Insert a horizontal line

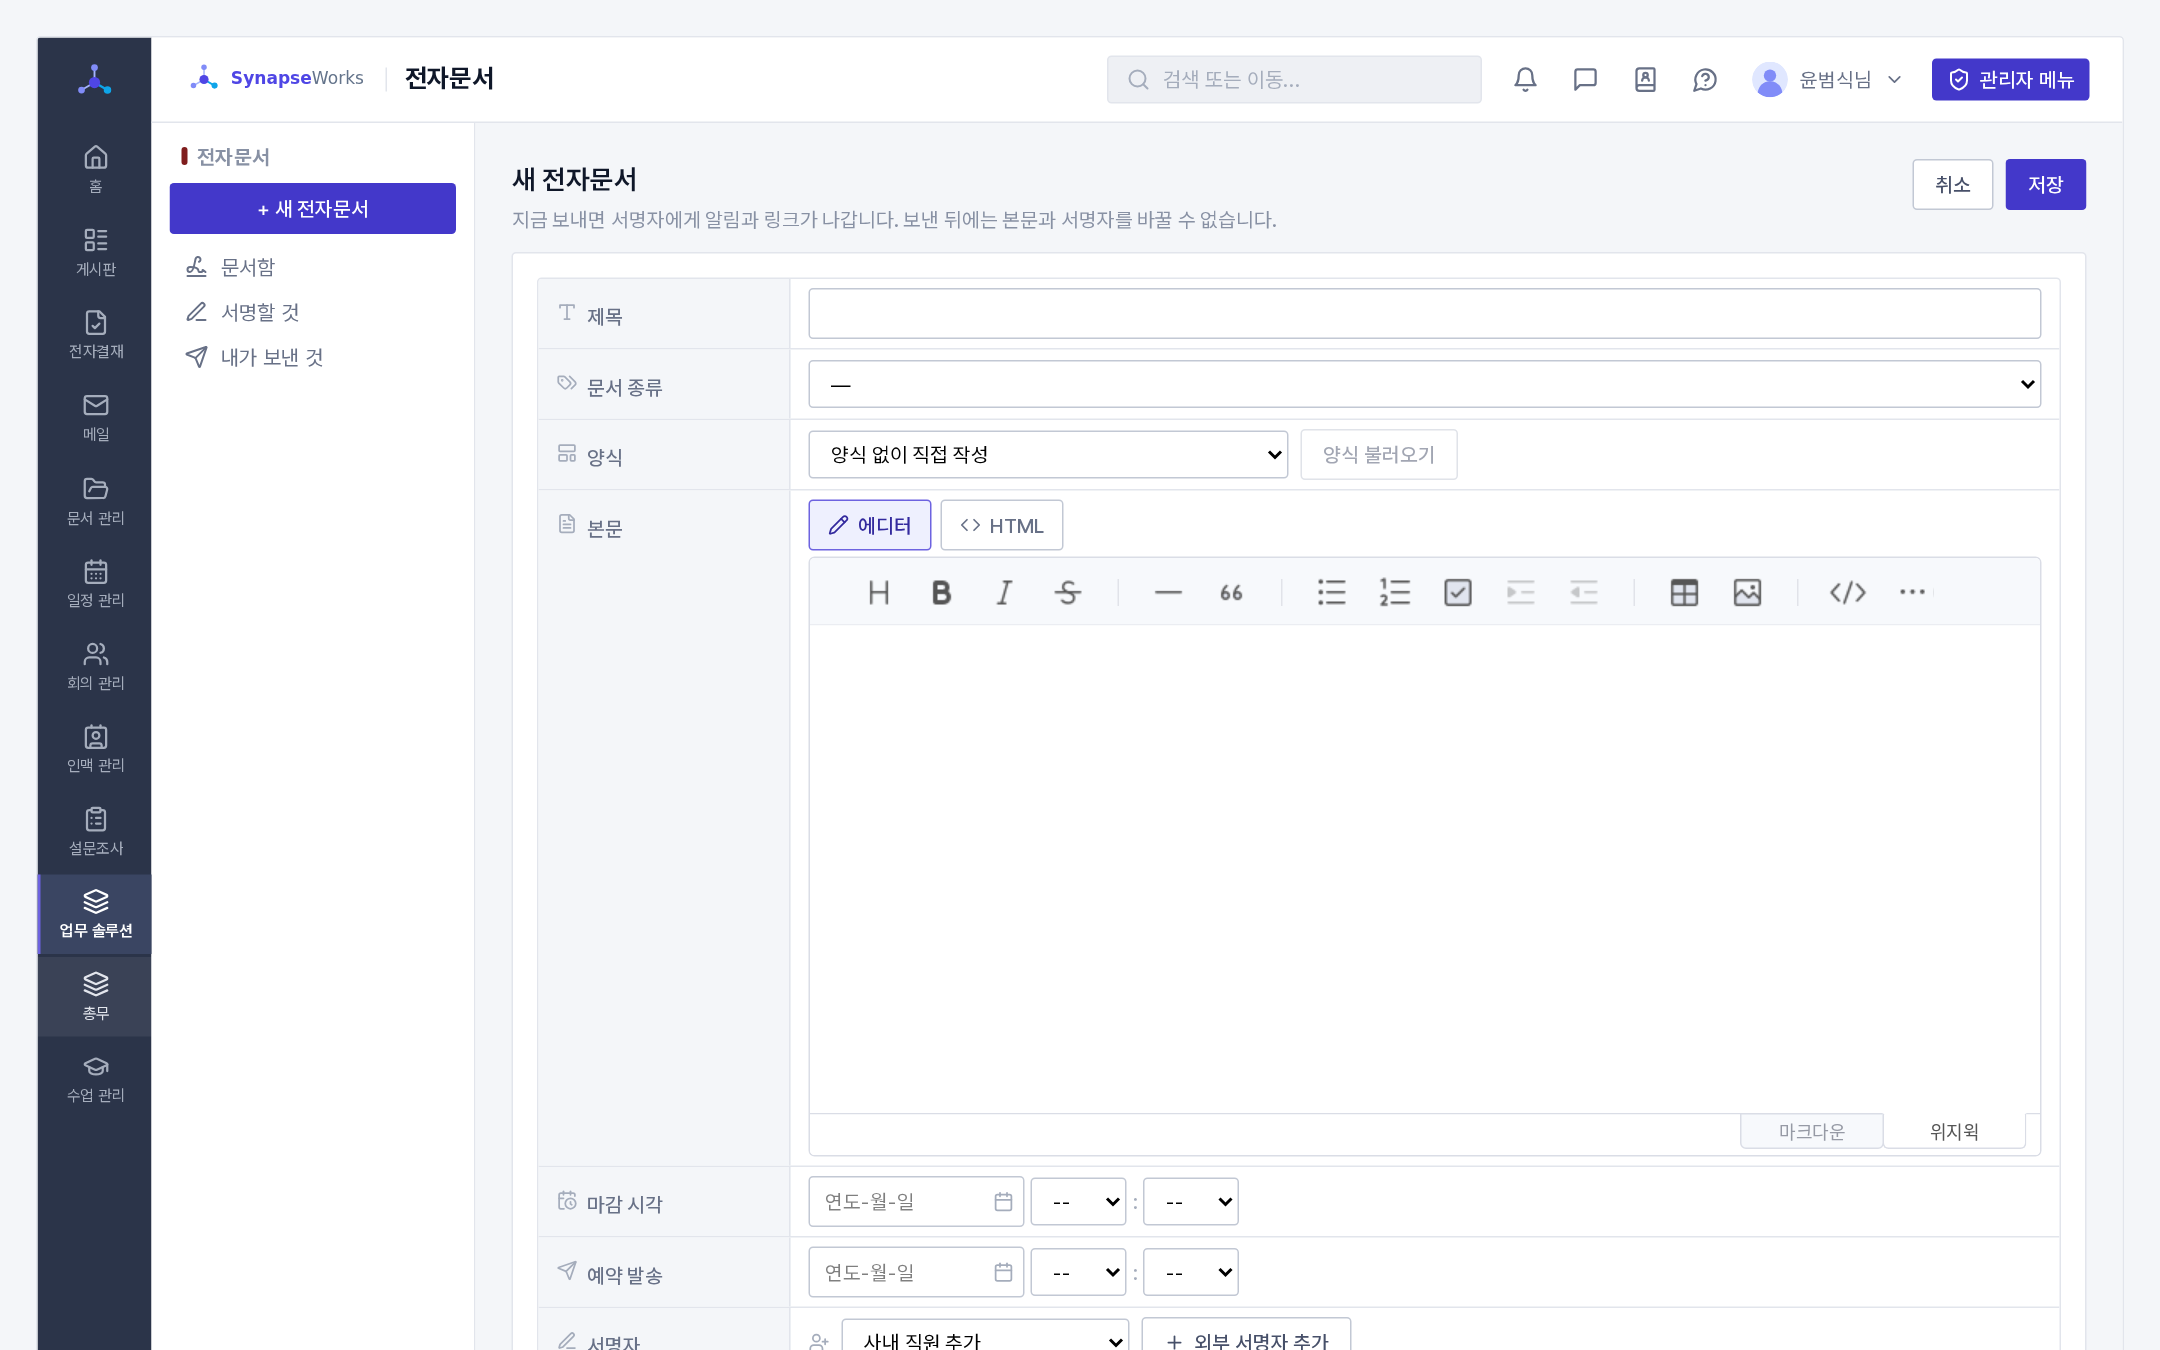(x=1168, y=593)
